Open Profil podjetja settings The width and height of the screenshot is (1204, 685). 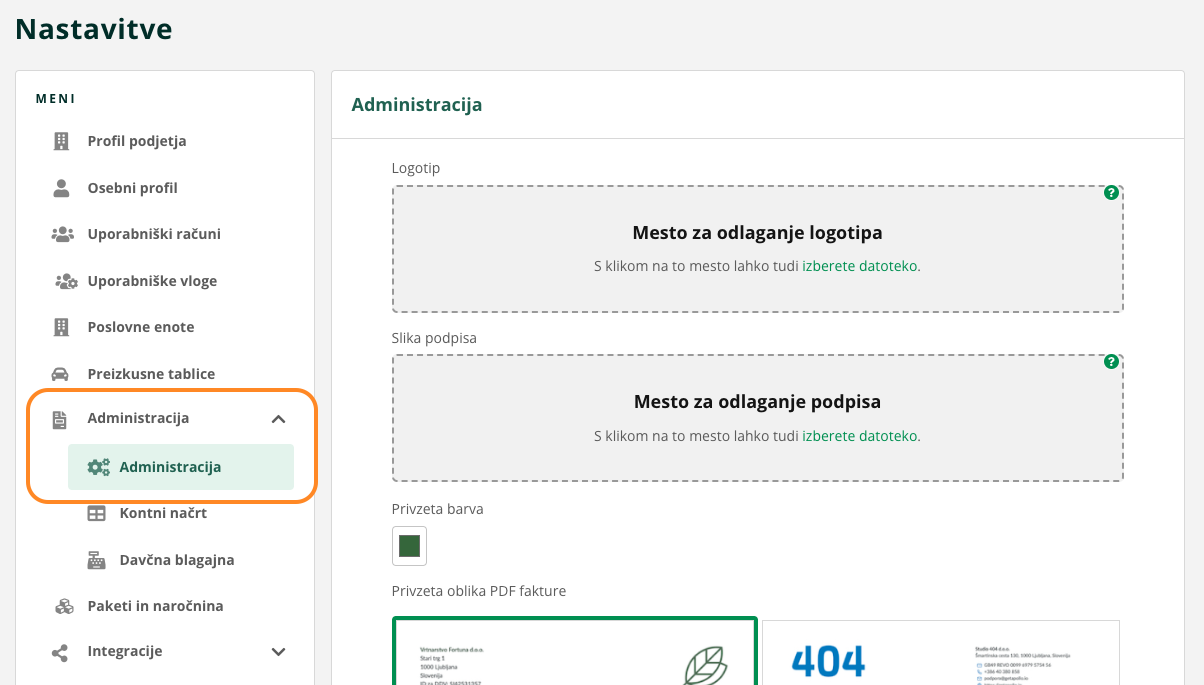pos(137,141)
